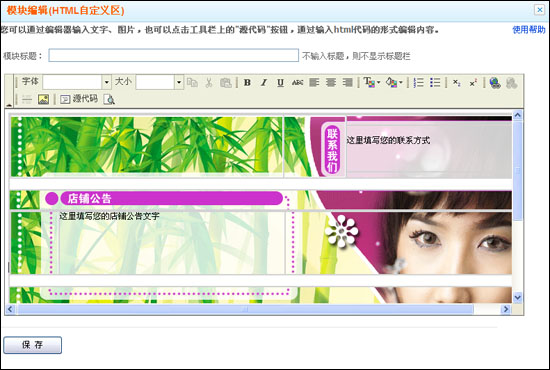The image size is (550, 370).
Task: Open the 字体 font dropdown
Action: (x=107, y=82)
